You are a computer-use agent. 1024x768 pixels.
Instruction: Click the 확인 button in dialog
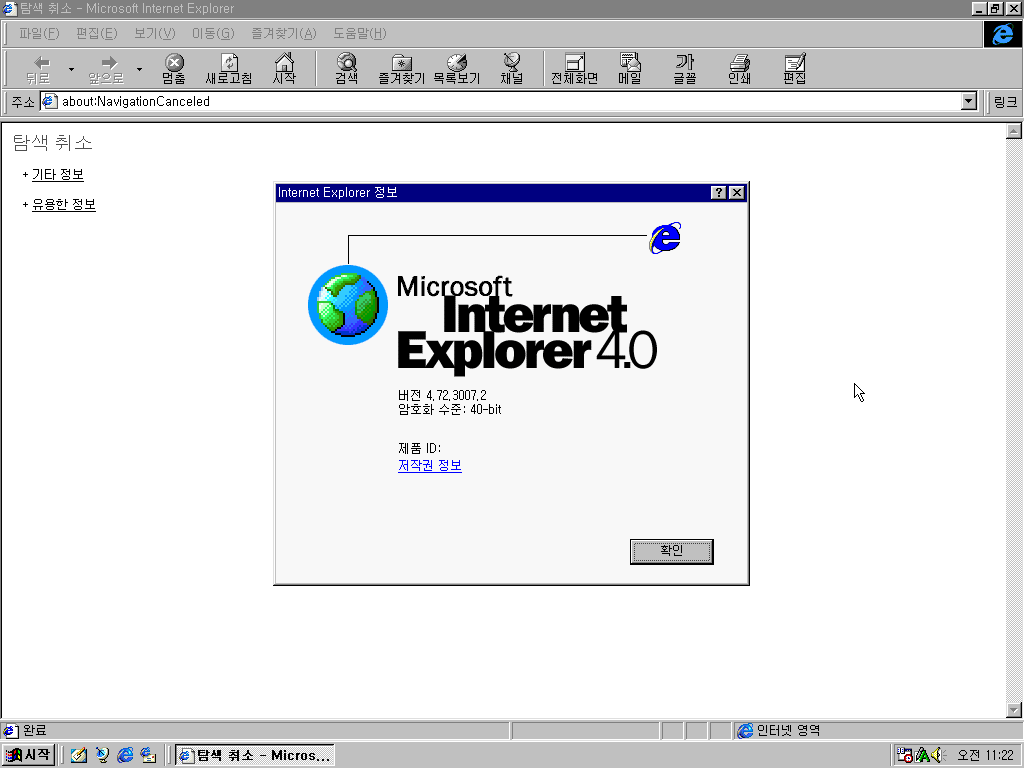[671, 551]
